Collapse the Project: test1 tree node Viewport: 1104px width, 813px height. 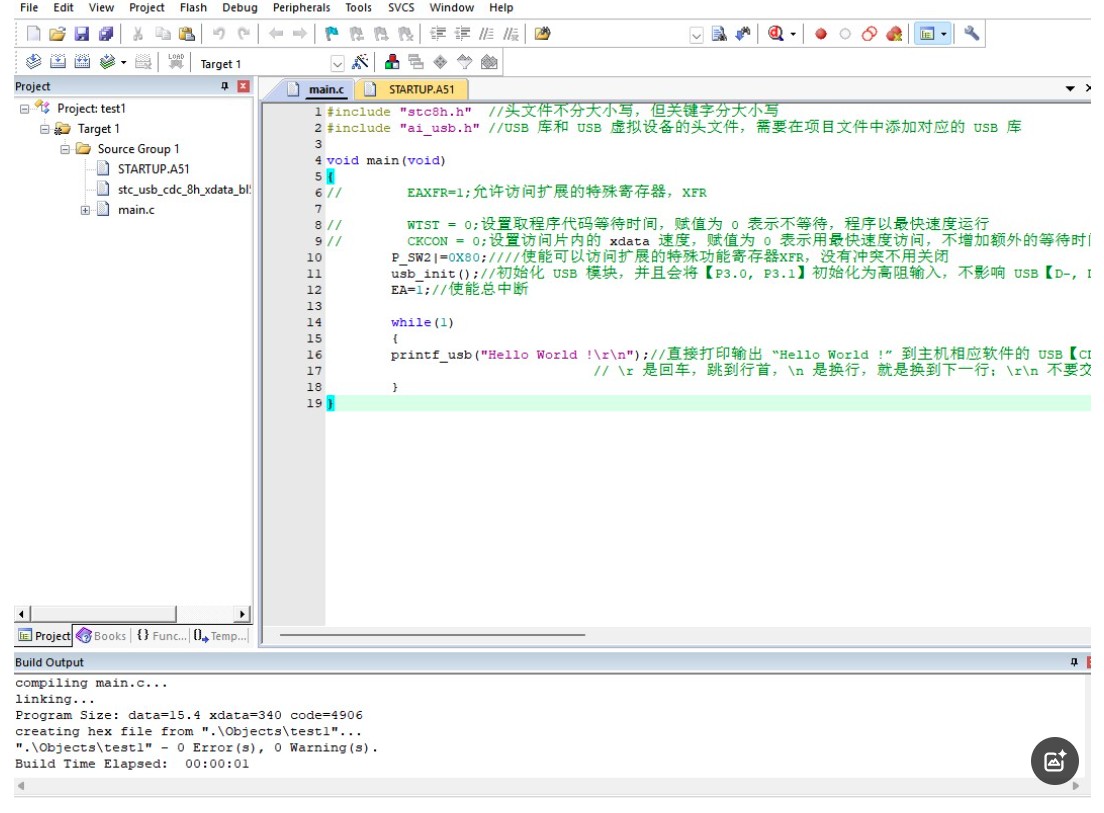point(25,108)
